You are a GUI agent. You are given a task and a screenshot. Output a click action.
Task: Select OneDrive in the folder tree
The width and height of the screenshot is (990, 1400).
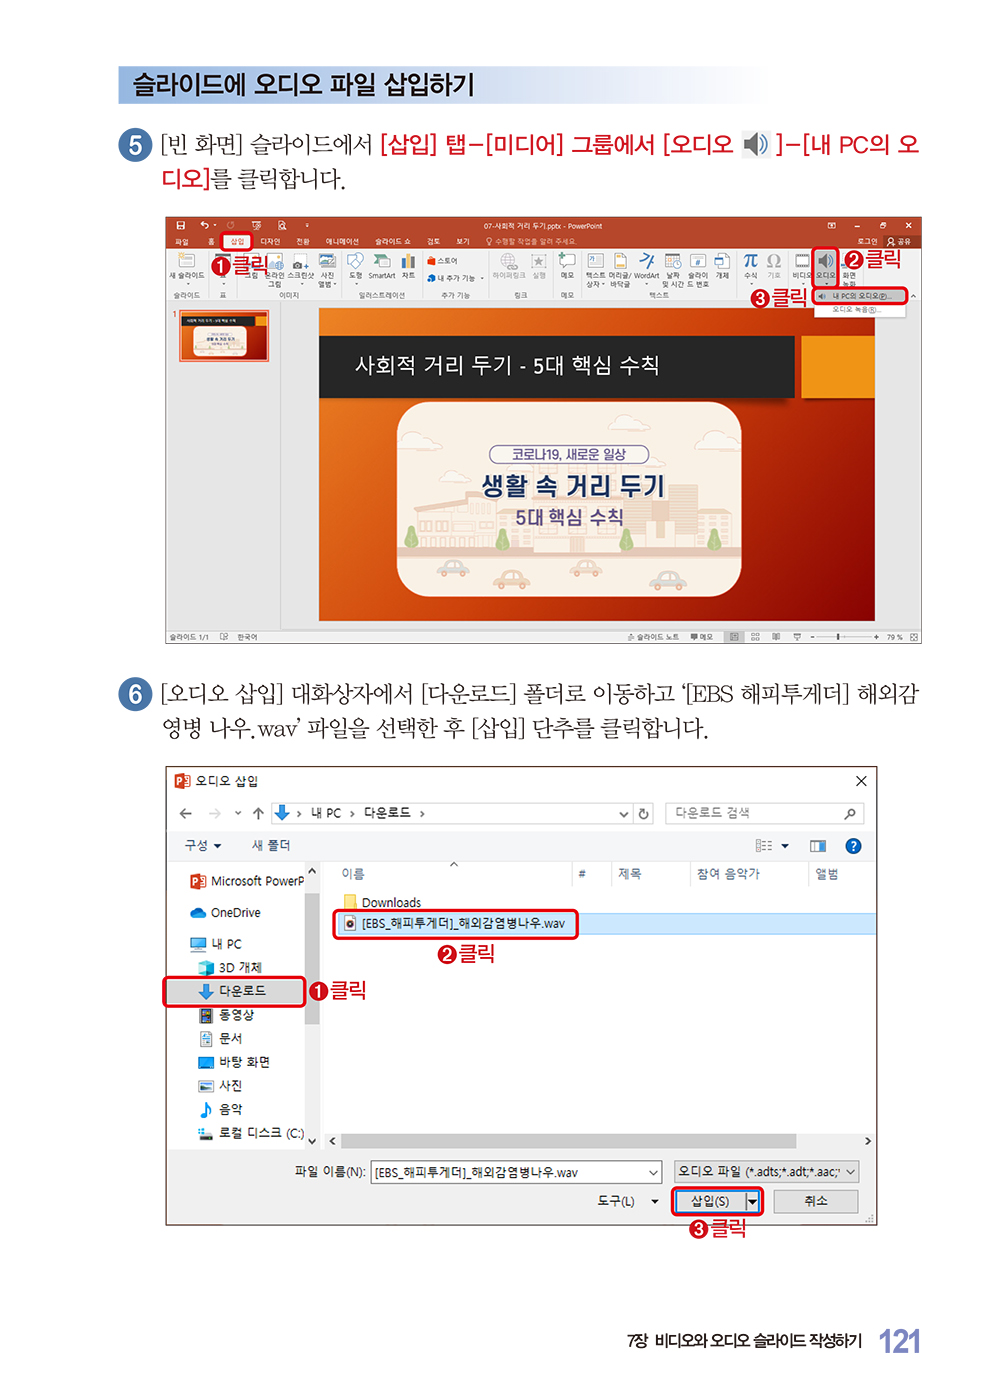click(226, 913)
